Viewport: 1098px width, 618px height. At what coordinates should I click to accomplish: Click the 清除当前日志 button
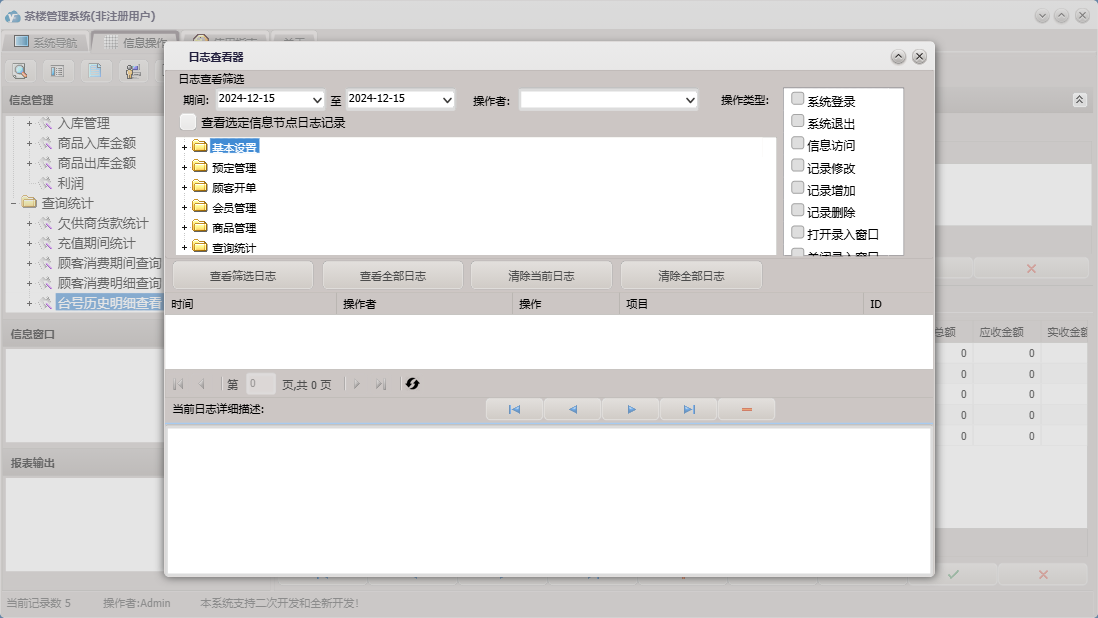click(x=541, y=276)
